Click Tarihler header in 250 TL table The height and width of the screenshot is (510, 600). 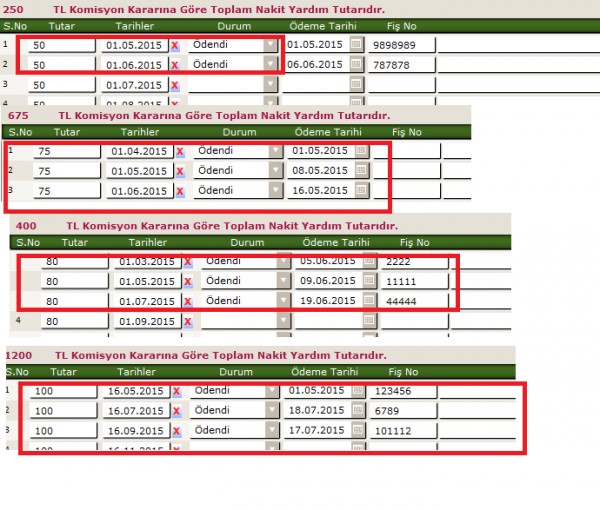point(135,26)
